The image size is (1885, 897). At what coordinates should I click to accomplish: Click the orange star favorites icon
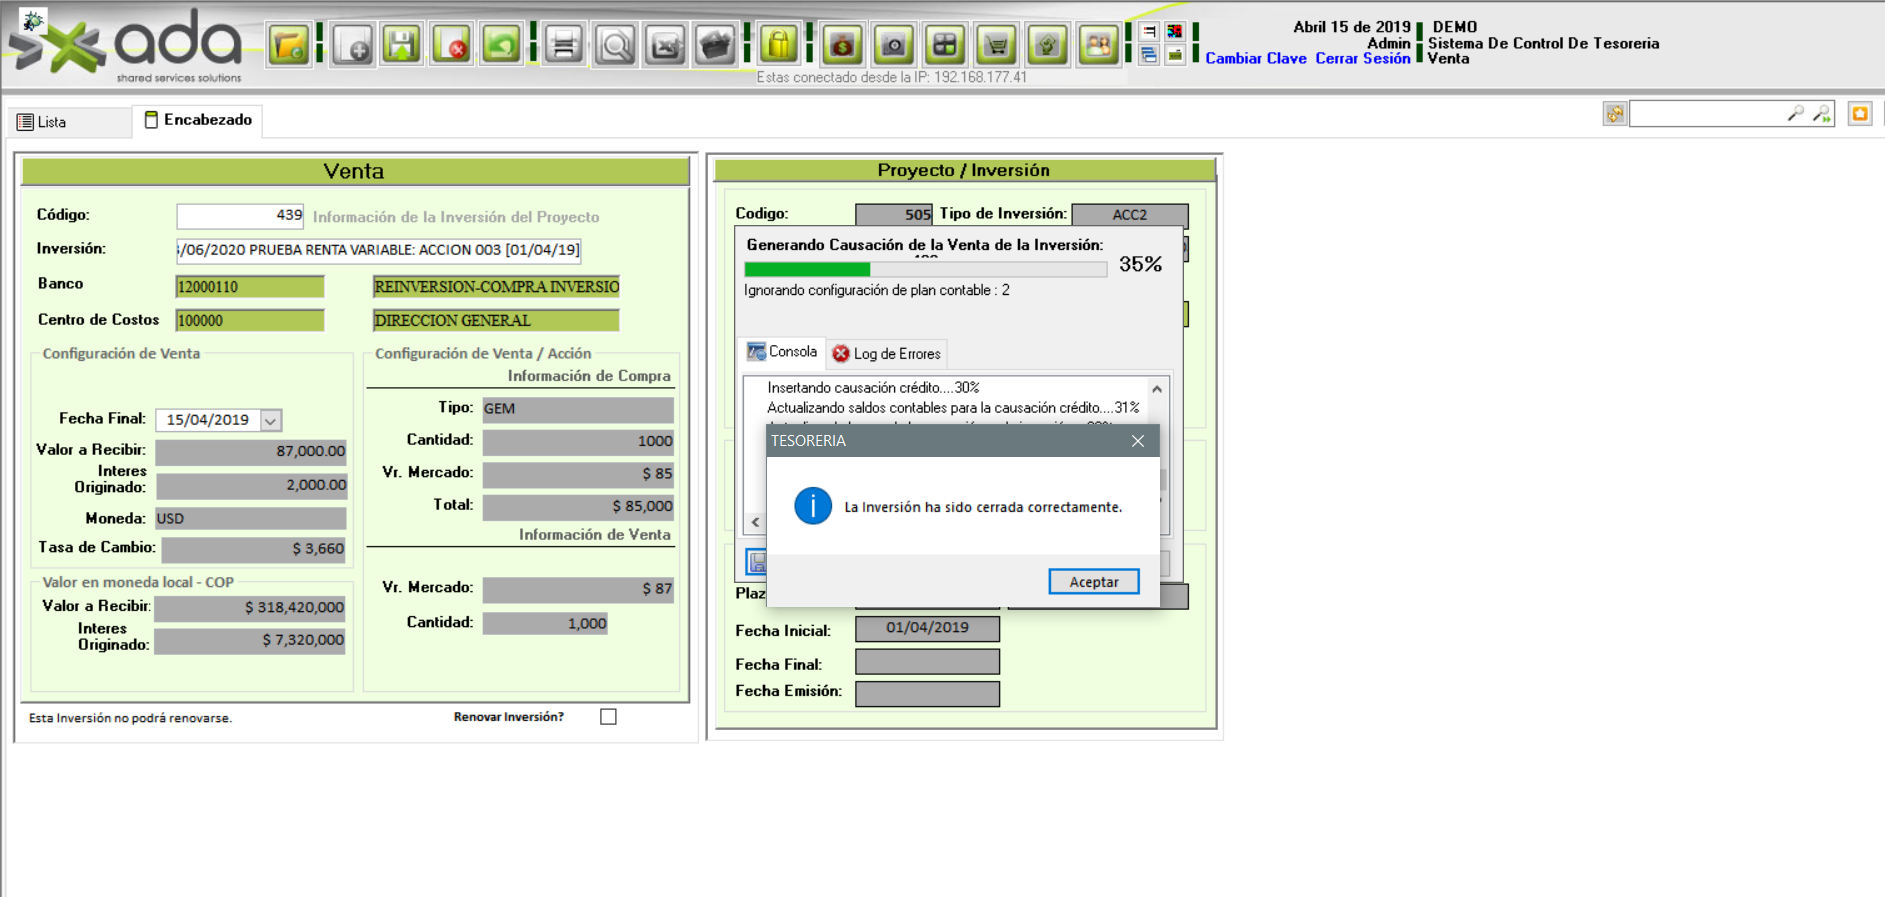click(x=1859, y=114)
